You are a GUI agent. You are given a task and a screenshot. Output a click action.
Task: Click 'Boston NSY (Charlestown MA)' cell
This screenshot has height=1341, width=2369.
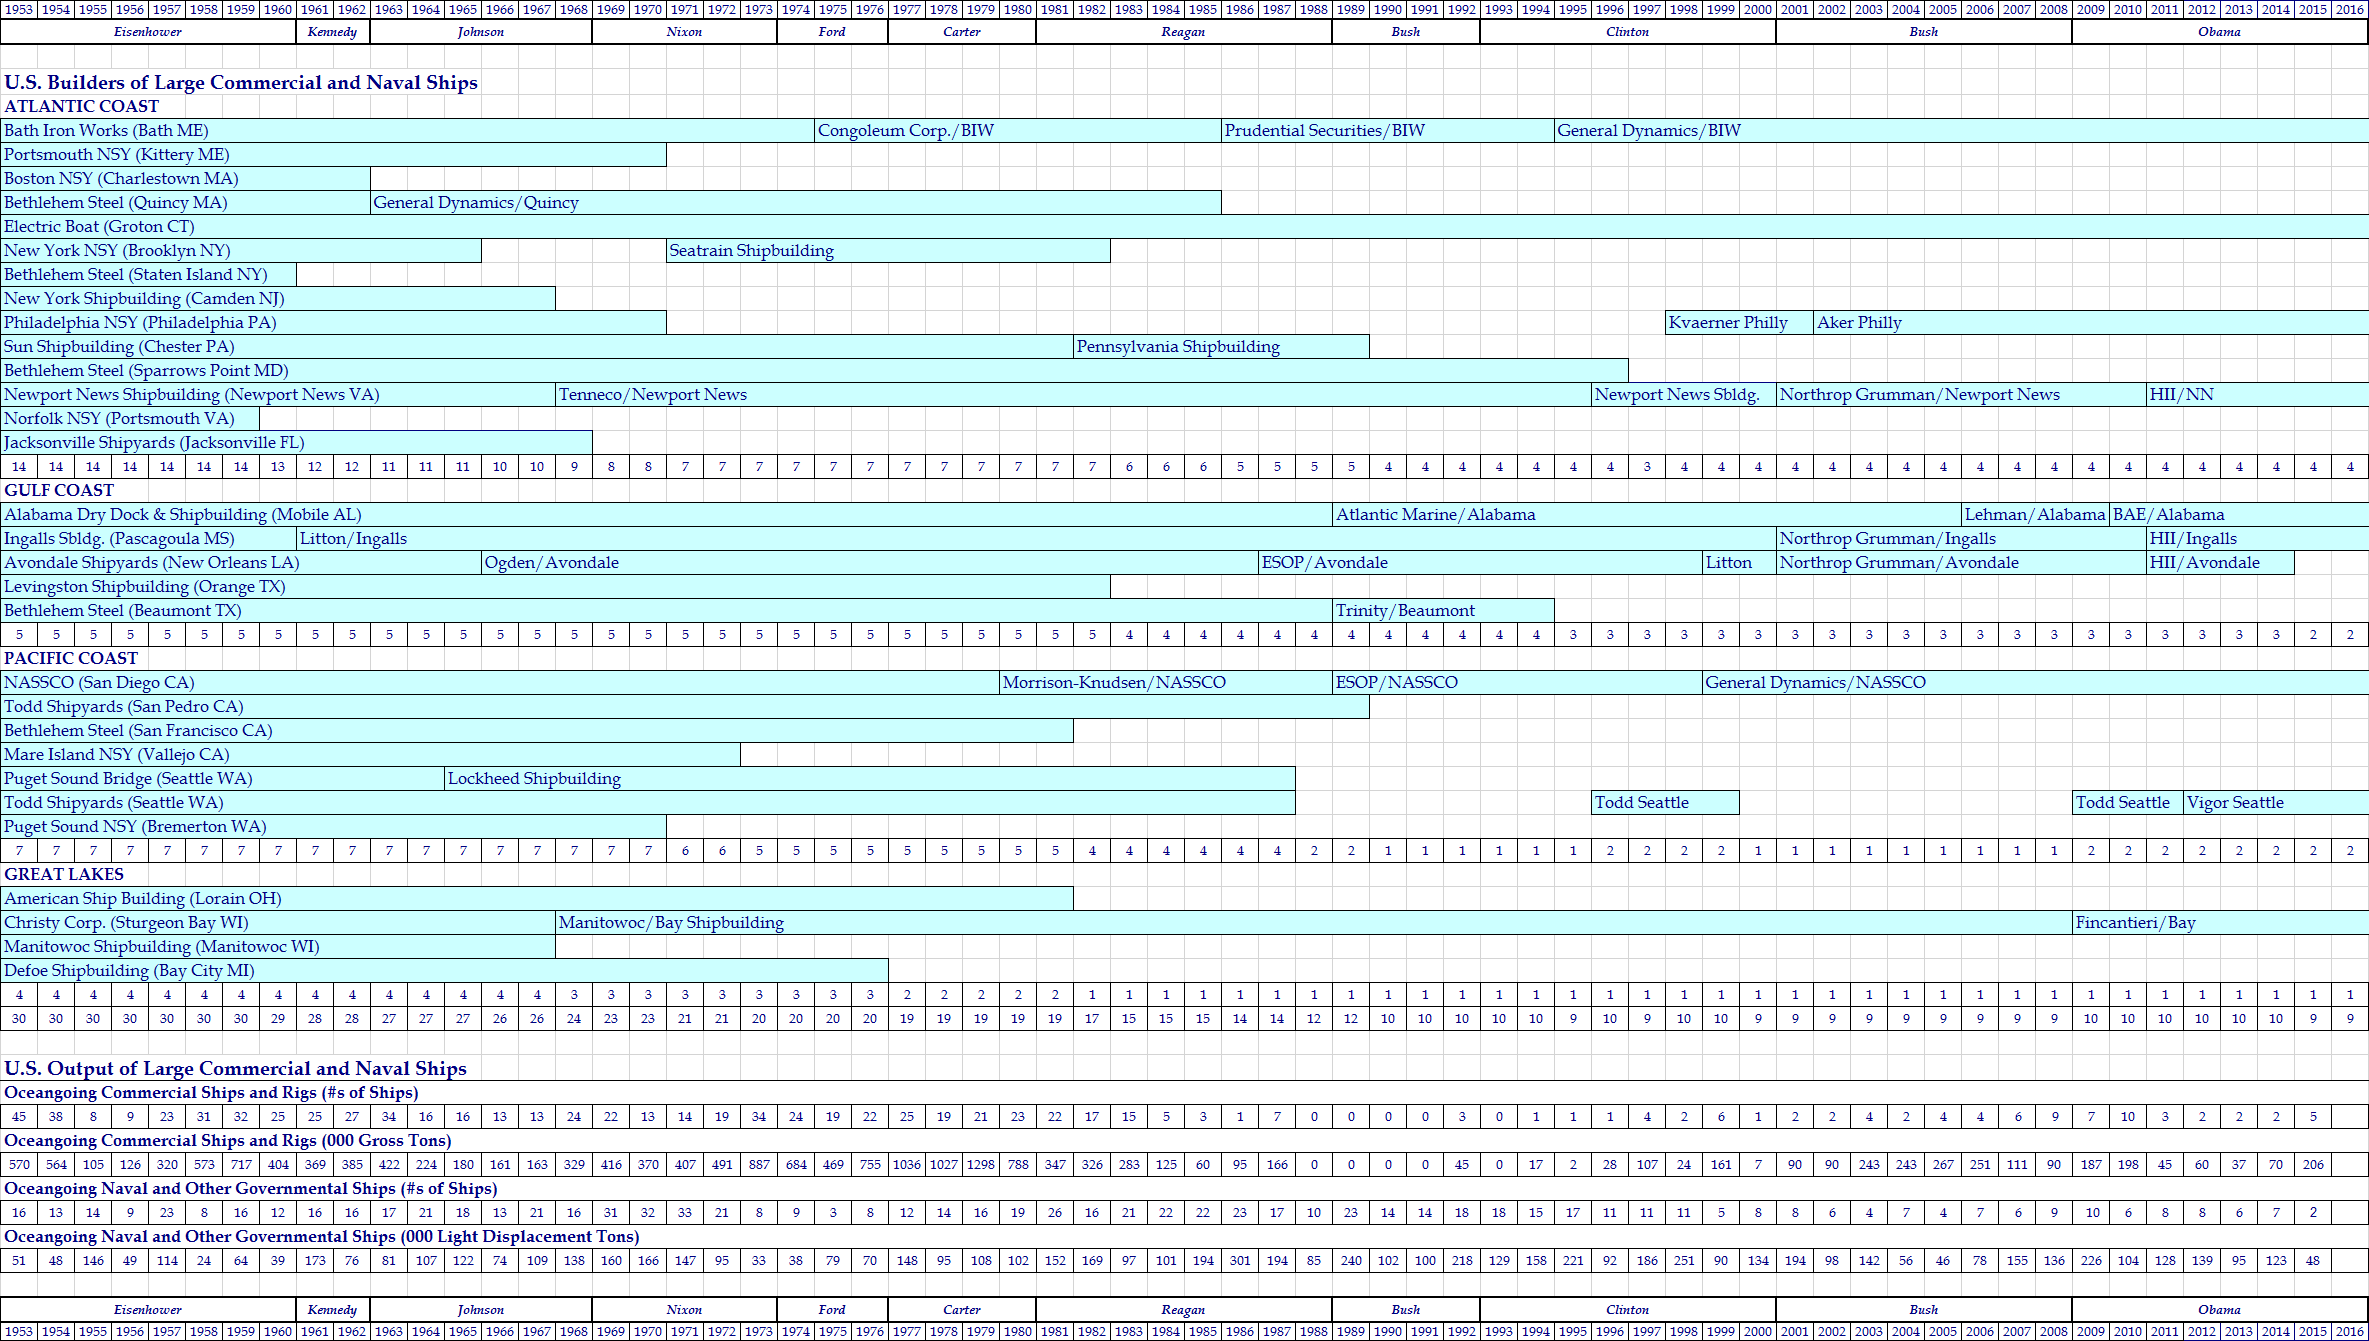point(185,178)
